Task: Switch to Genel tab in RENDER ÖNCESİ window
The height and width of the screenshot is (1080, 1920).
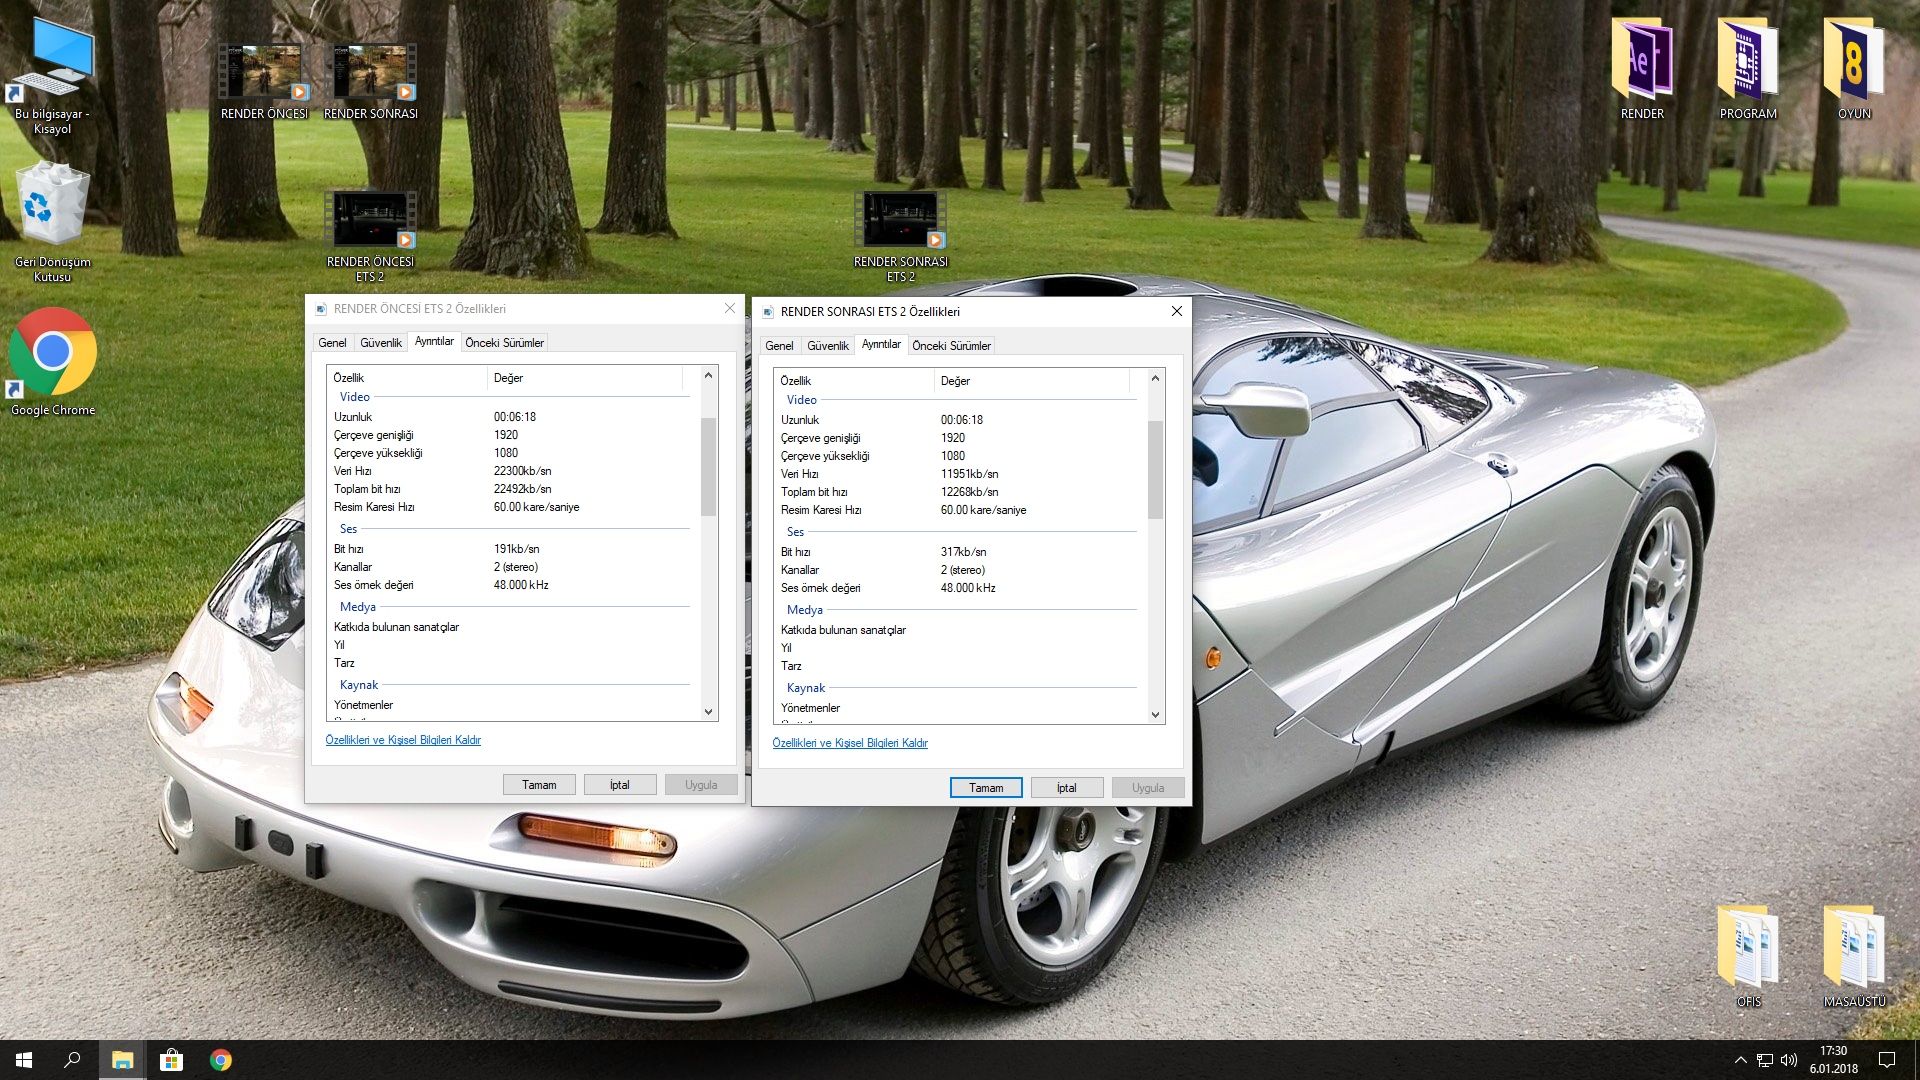Action: (332, 343)
